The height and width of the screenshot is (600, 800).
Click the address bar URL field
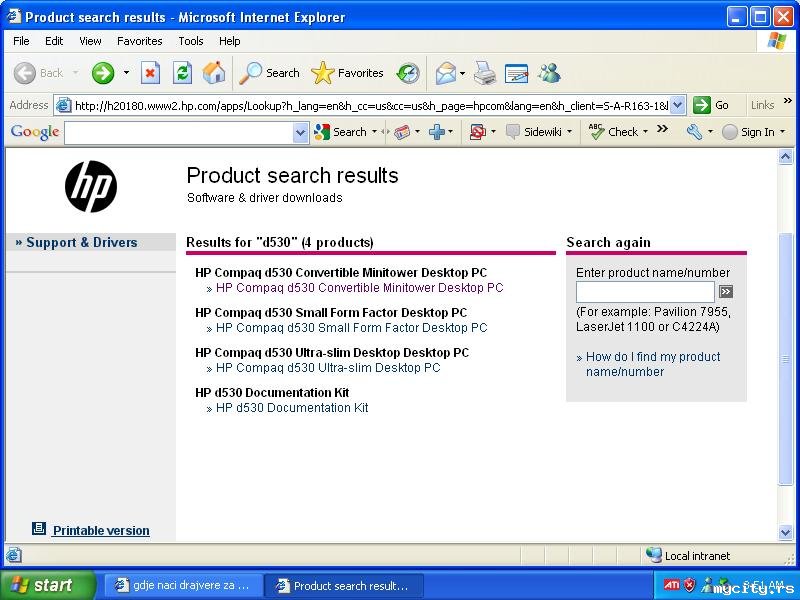click(371, 106)
